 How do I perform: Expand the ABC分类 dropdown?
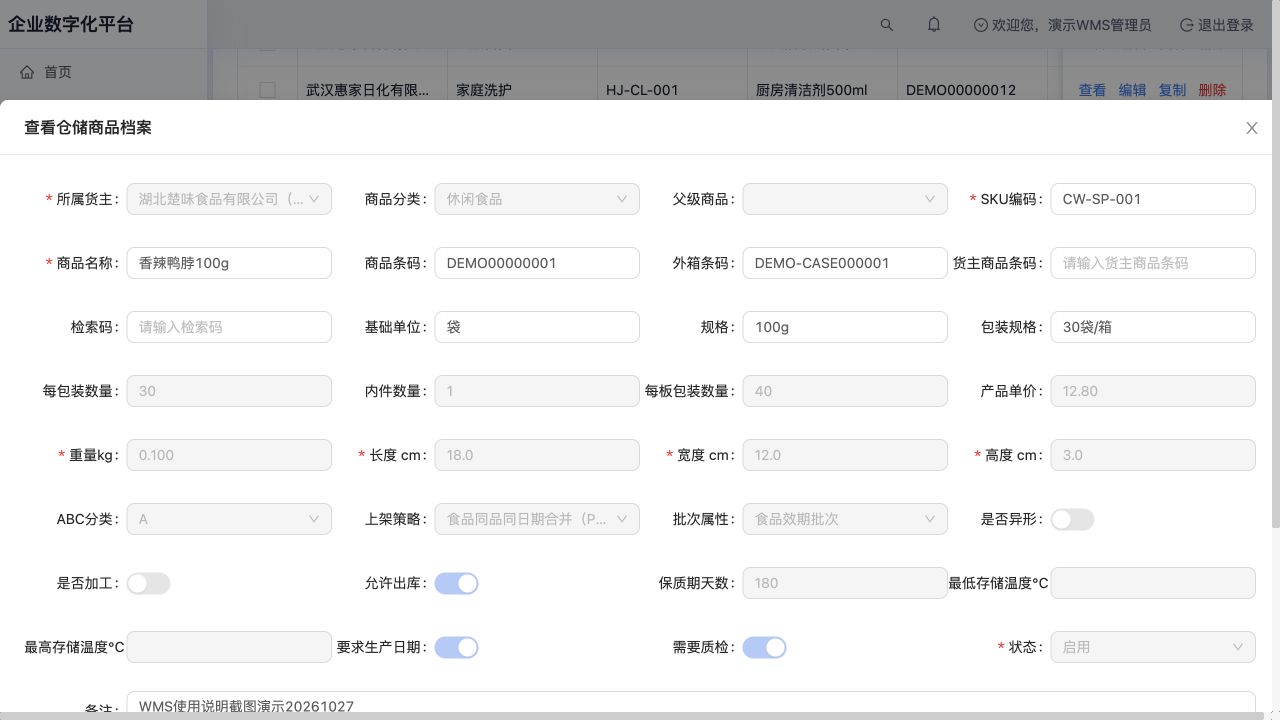229,519
